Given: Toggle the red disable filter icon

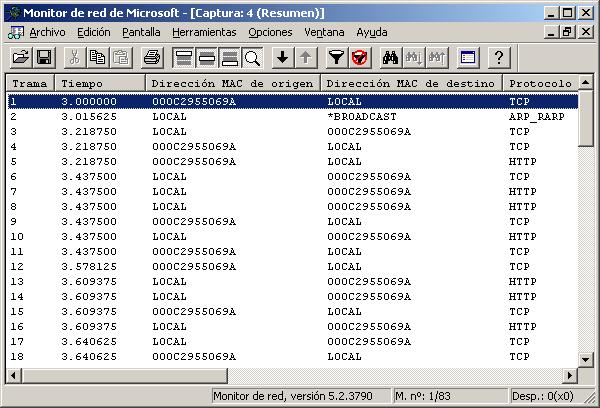Looking at the screenshot, I should [x=359, y=57].
